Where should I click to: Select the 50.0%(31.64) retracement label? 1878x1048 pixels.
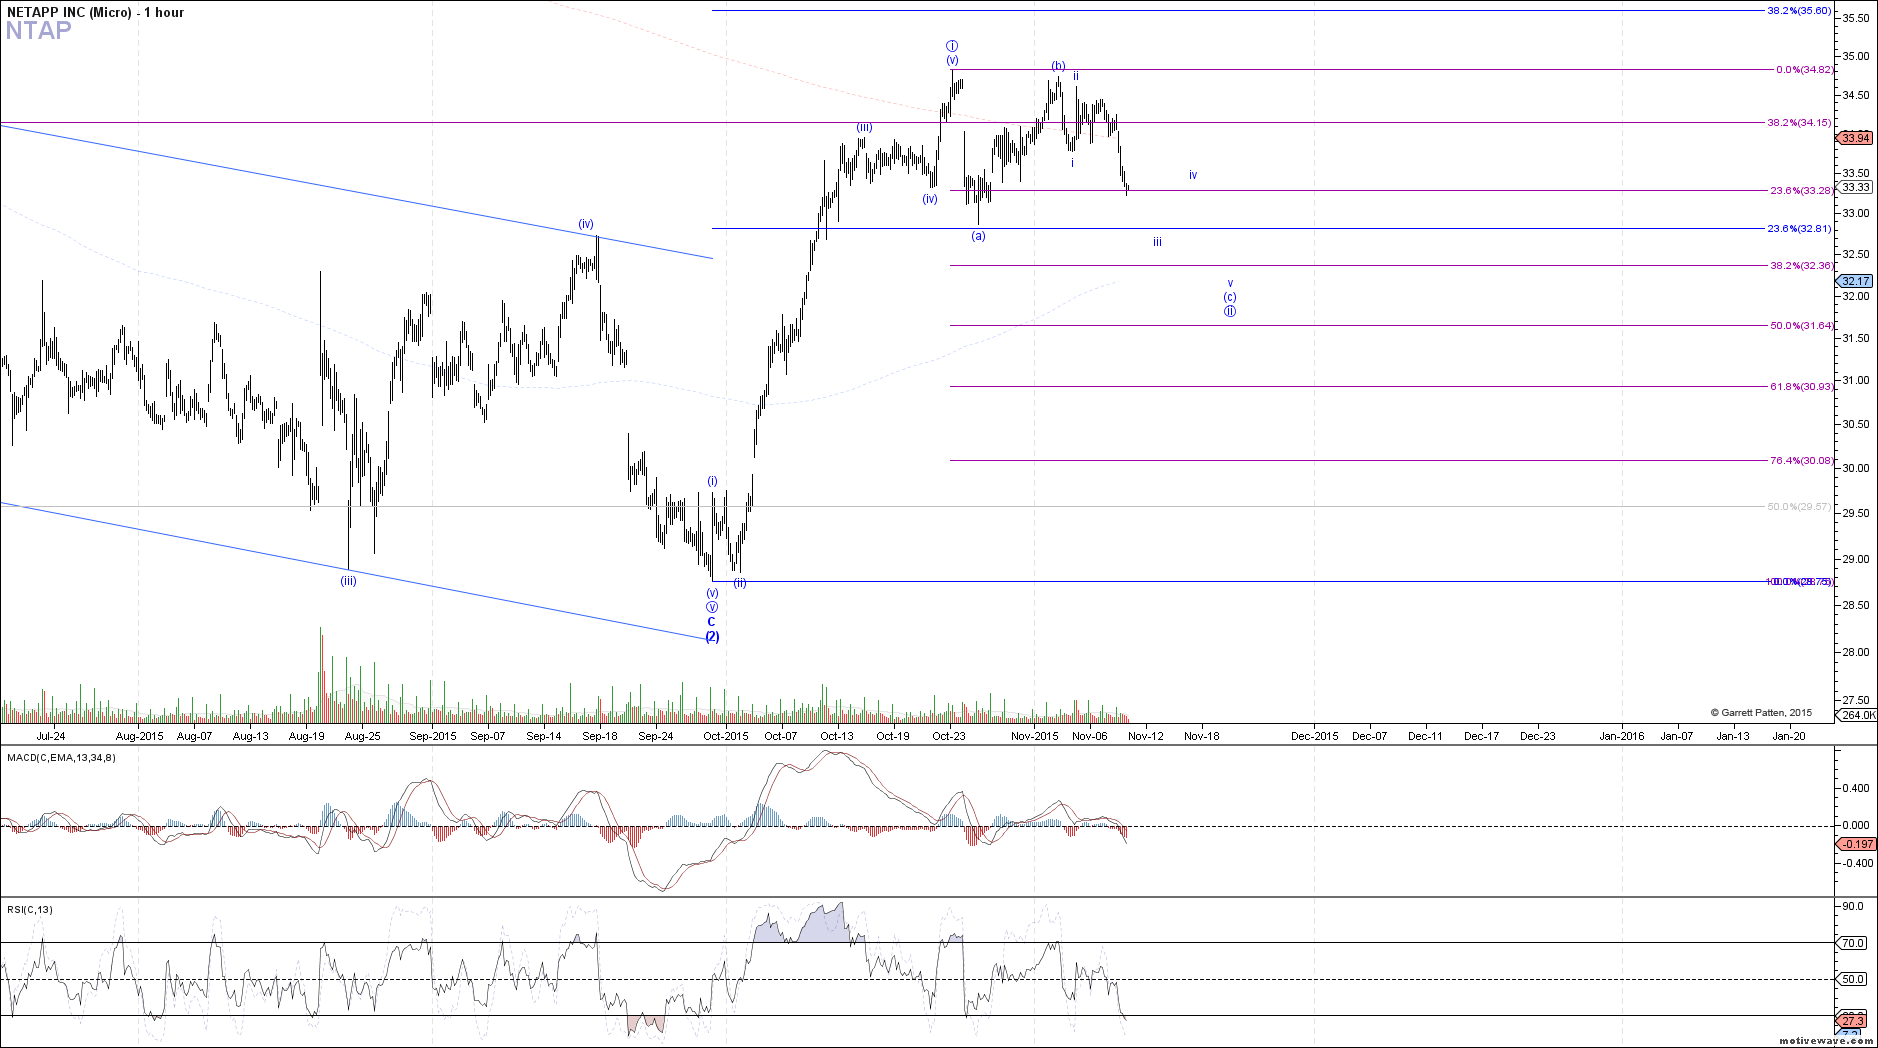(x=1802, y=326)
